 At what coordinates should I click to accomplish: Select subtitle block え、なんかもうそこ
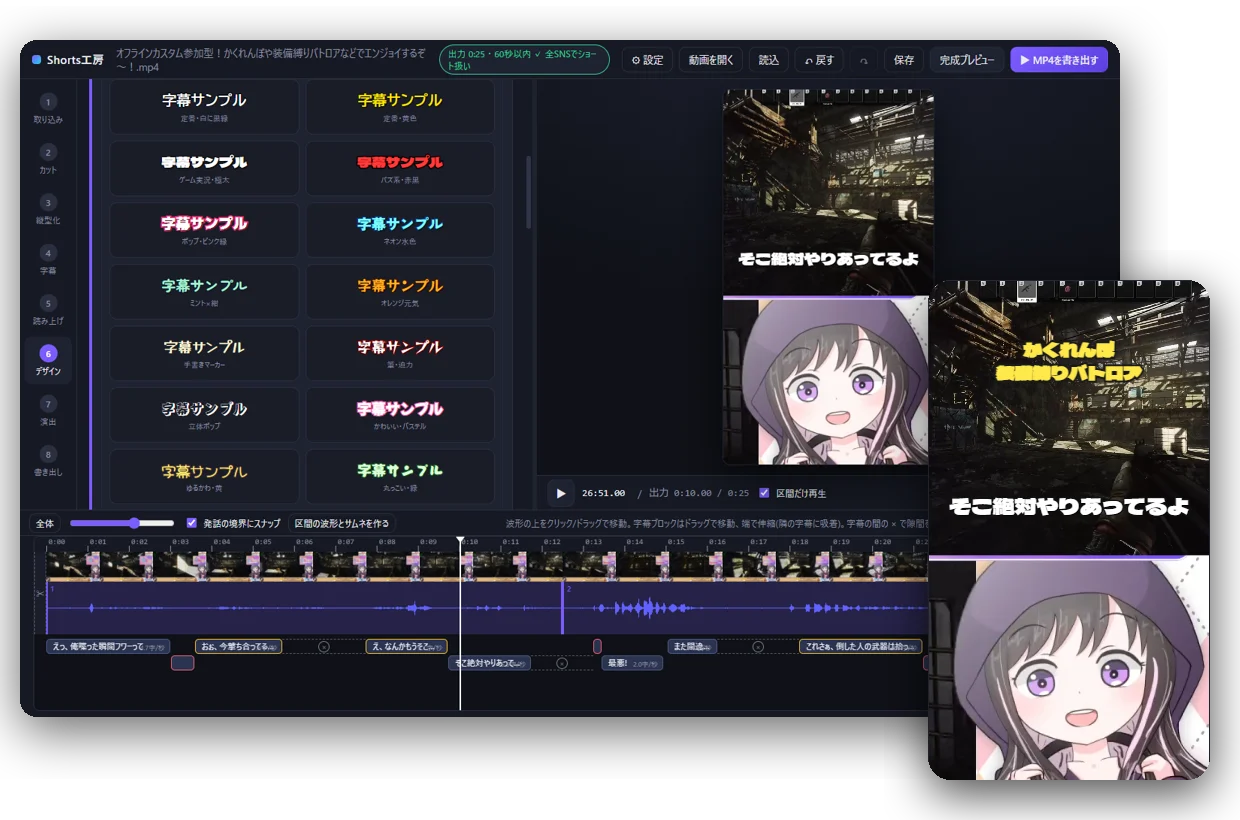coord(406,647)
